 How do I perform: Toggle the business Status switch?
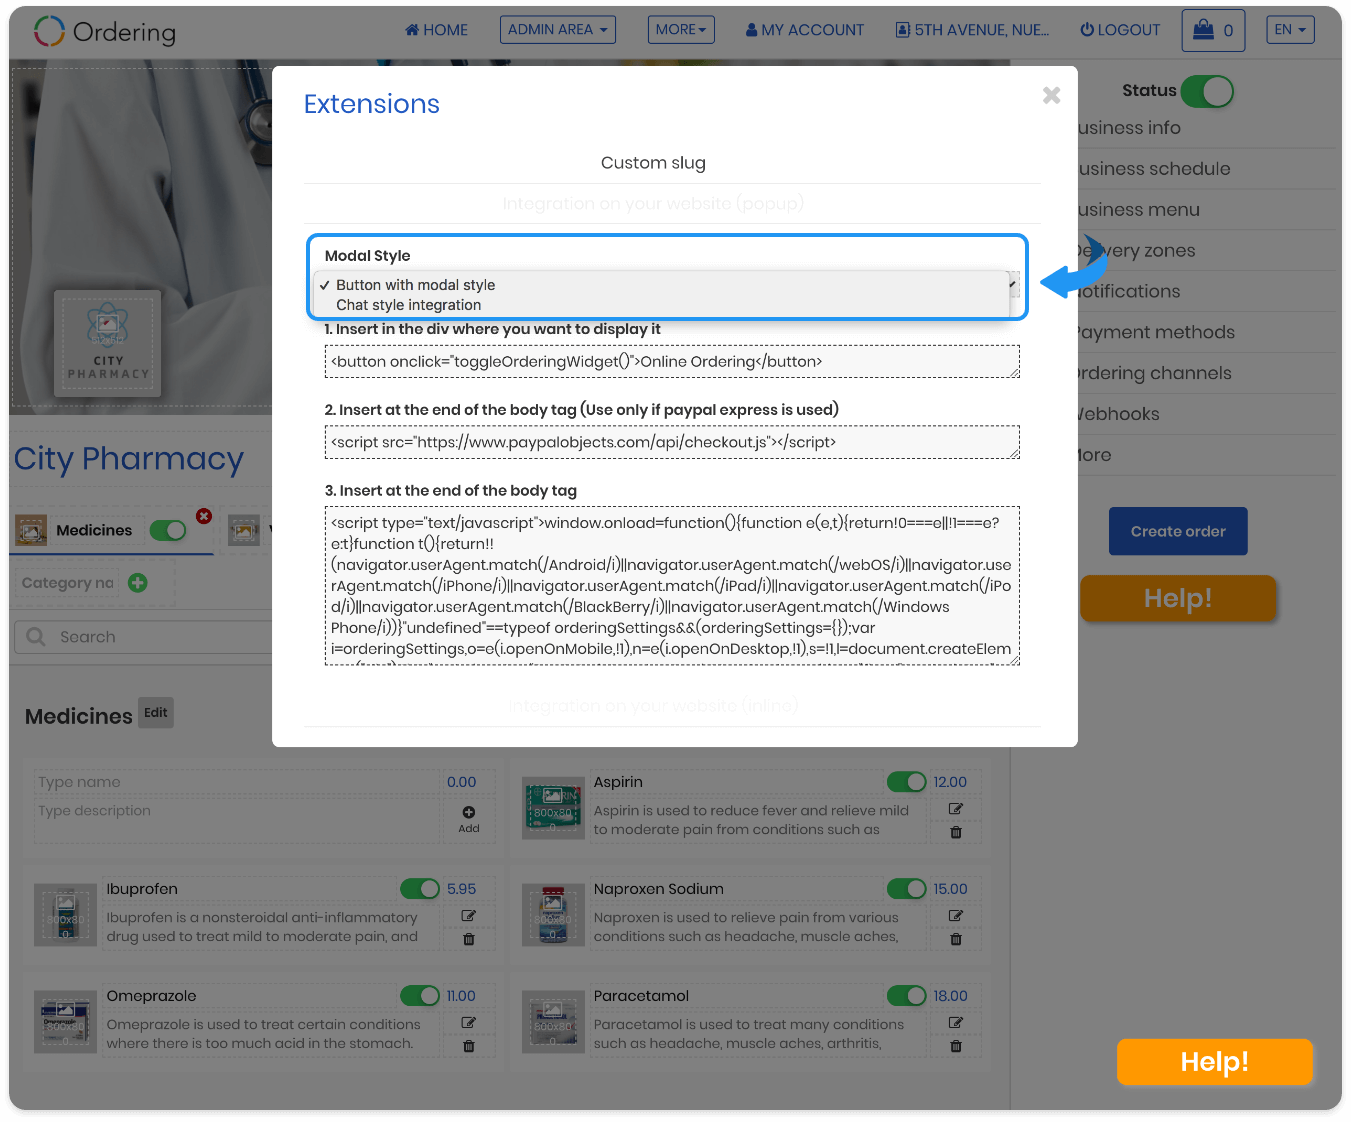[x=1207, y=91]
